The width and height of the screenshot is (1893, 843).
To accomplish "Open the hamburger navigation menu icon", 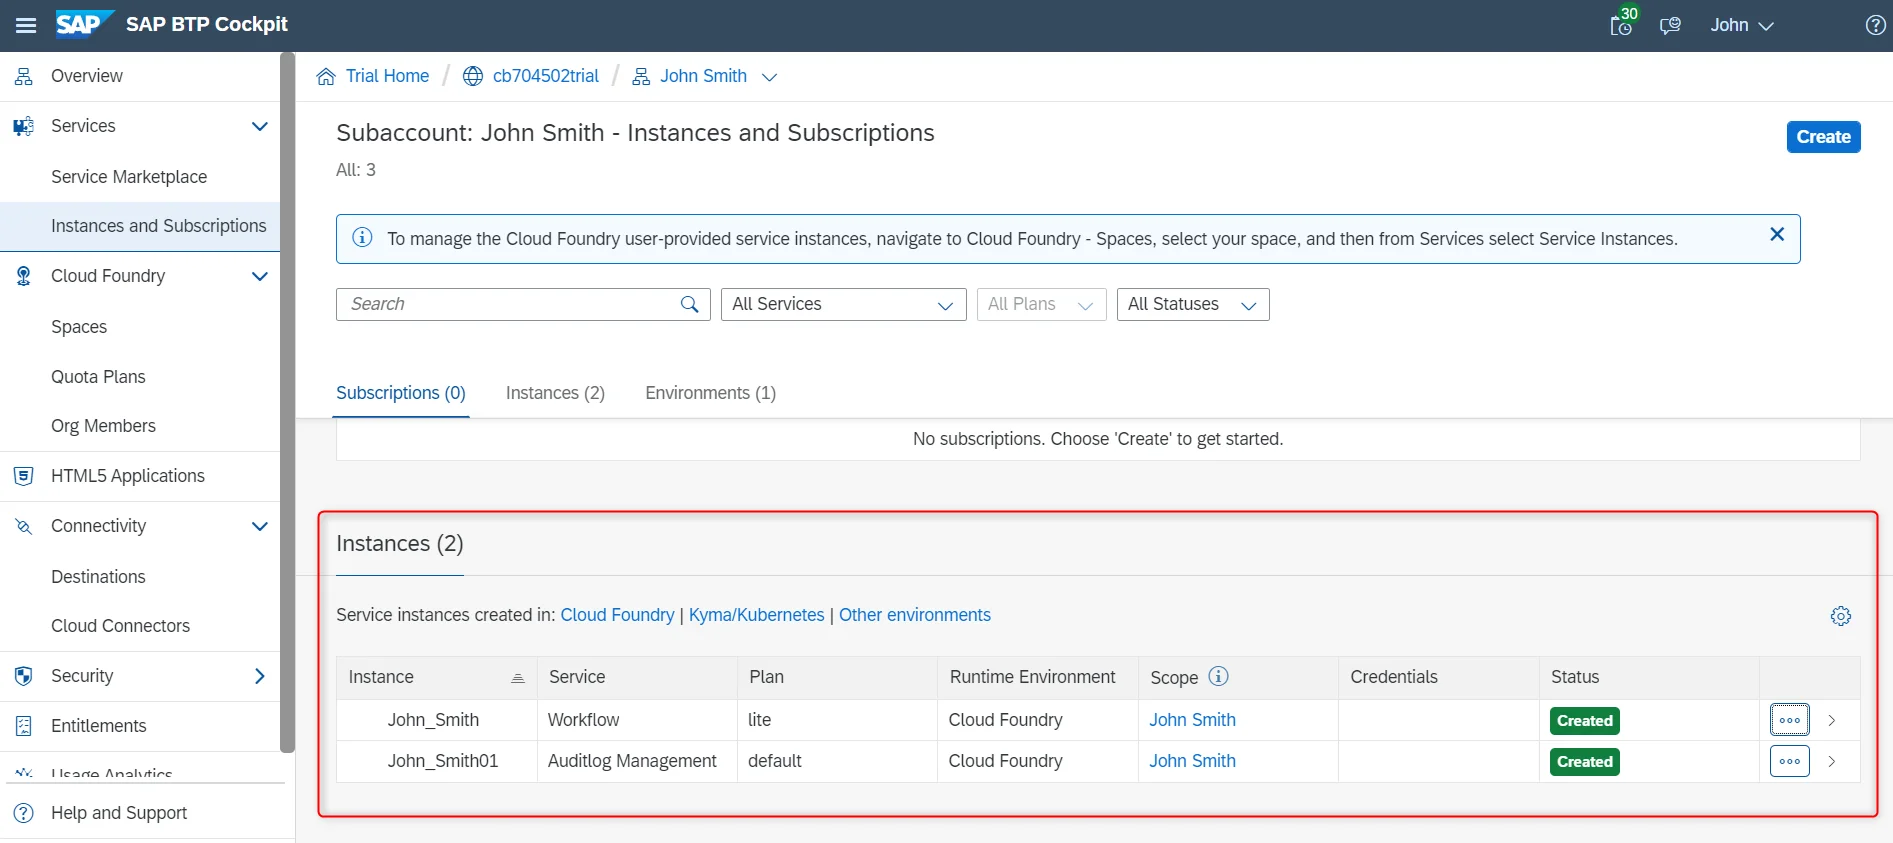I will point(26,25).
